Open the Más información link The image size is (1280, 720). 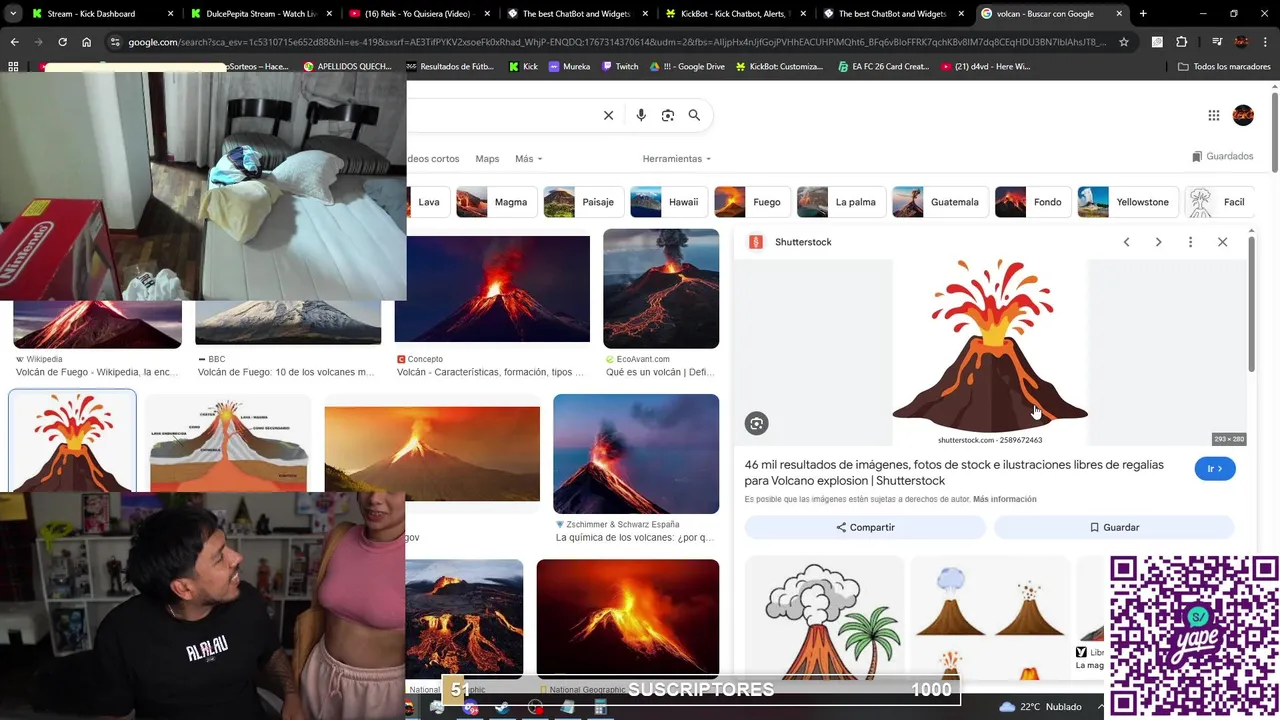[1004, 499]
